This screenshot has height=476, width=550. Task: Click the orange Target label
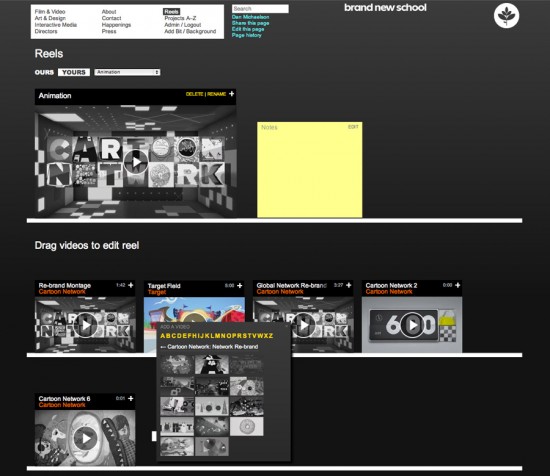[x=157, y=292]
